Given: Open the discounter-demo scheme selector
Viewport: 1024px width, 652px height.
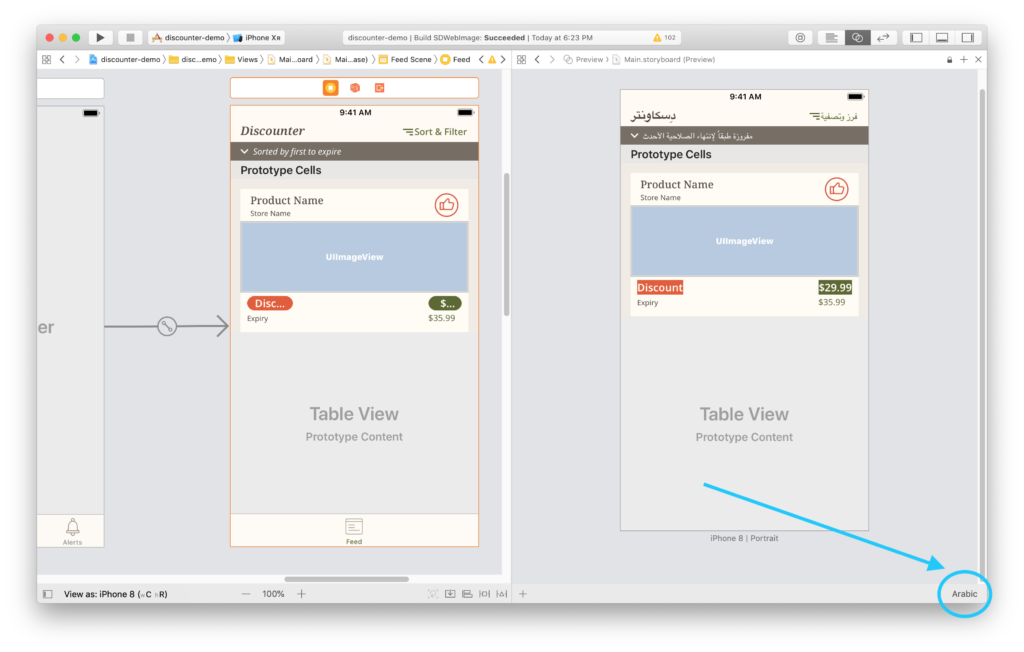Looking at the screenshot, I should (189, 37).
